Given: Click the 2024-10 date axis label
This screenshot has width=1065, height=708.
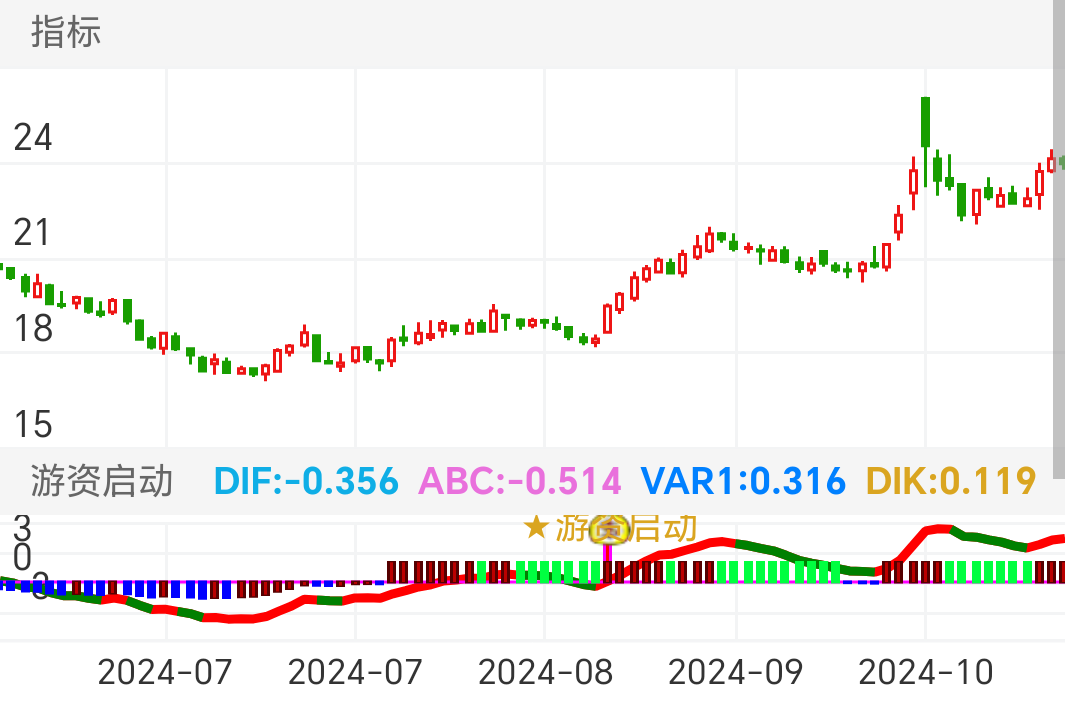Looking at the screenshot, I should pyautogui.click(x=926, y=672).
